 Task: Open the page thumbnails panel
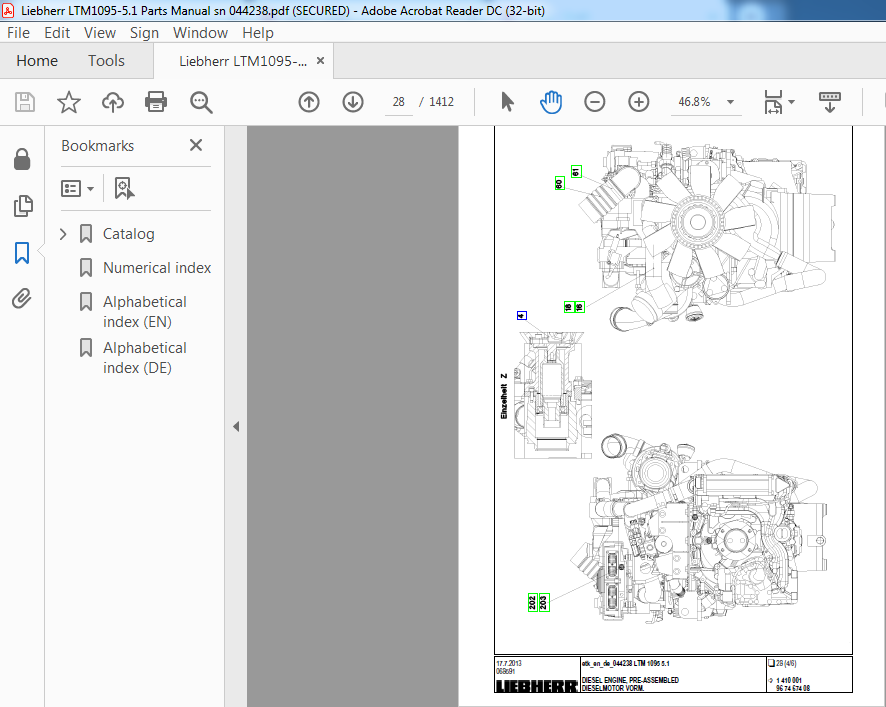(x=22, y=206)
